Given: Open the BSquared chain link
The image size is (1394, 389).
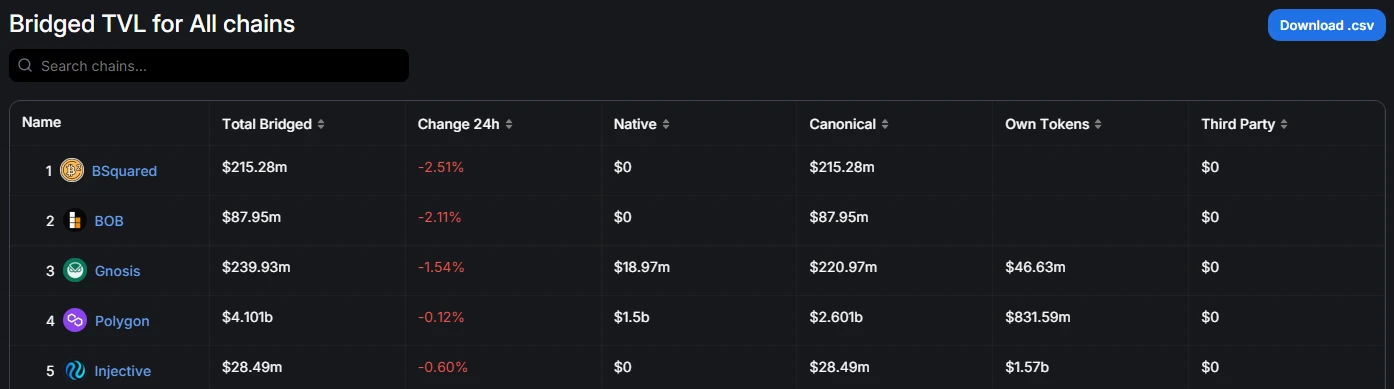Looking at the screenshot, I should tap(124, 171).
